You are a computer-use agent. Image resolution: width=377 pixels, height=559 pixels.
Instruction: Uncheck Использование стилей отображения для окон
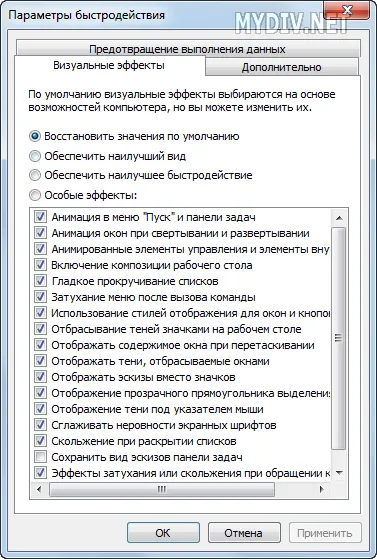40,313
